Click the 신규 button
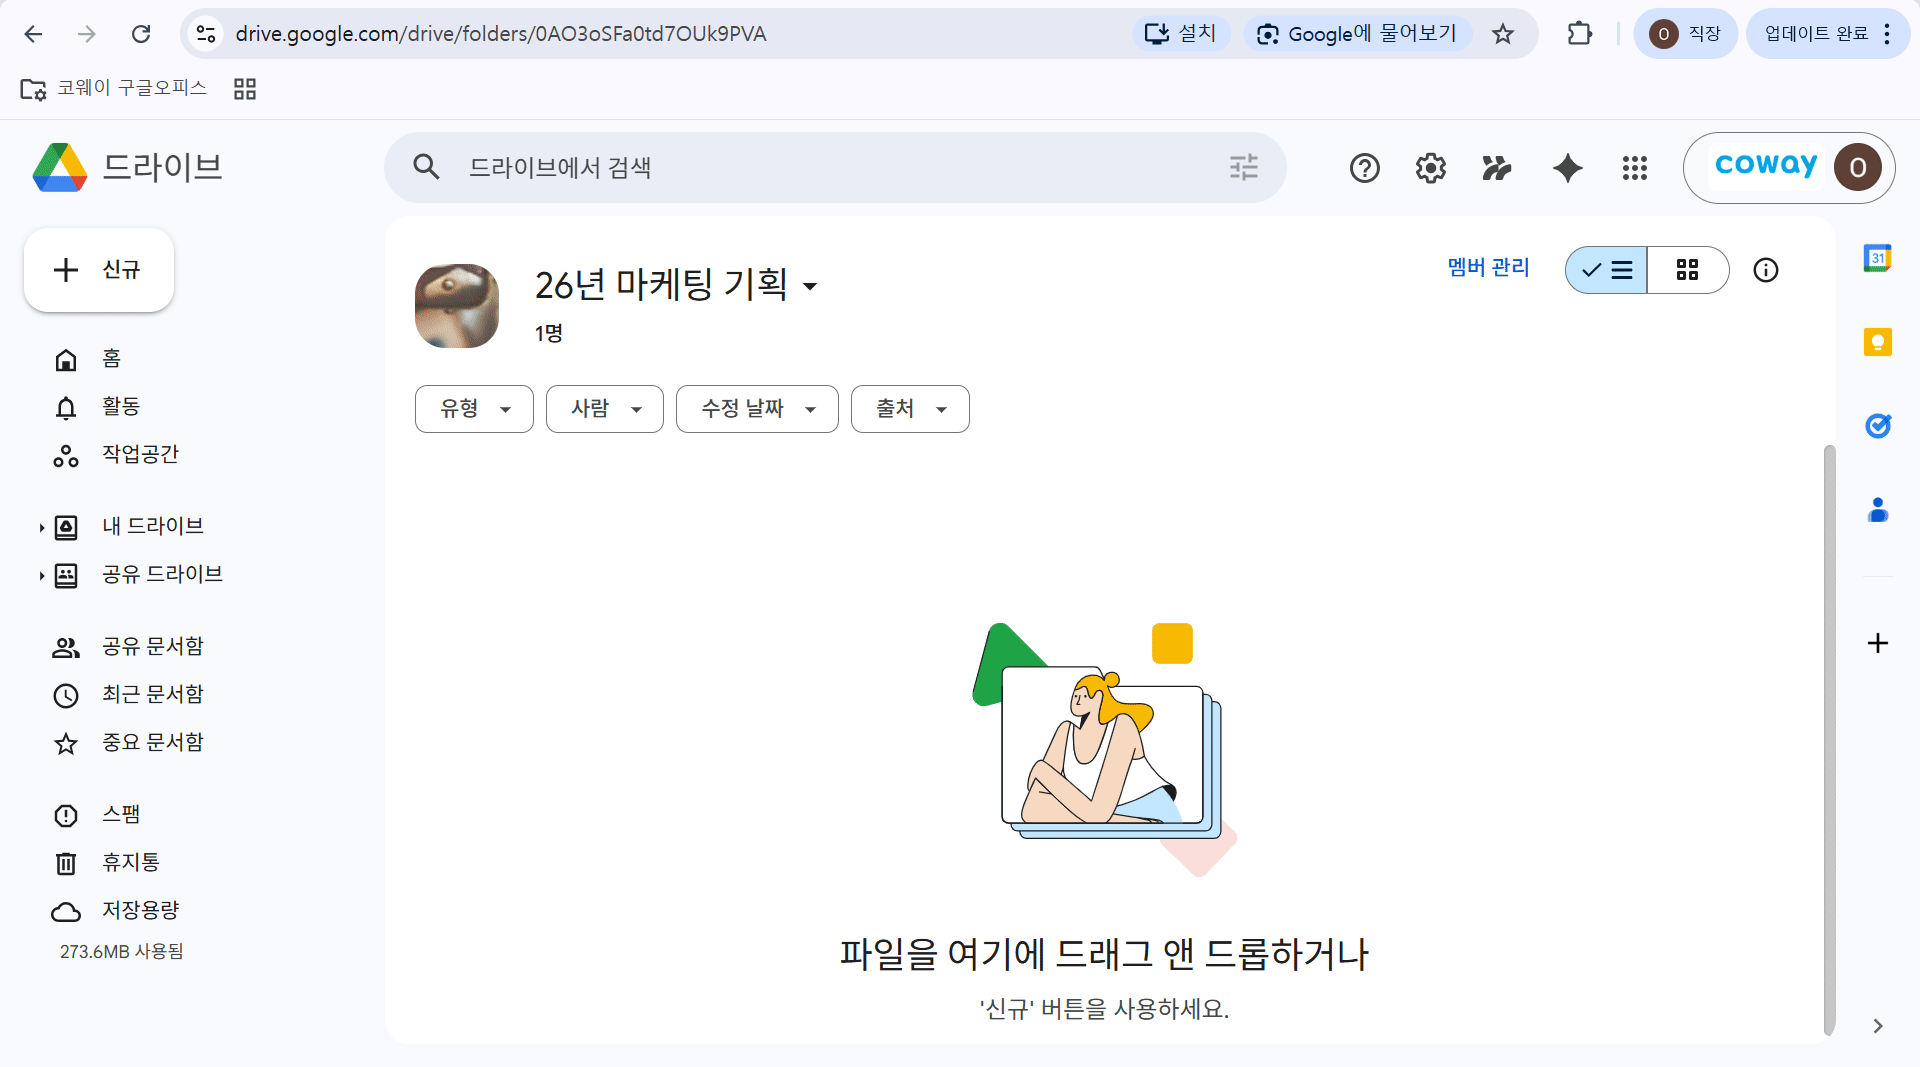 [99, 270]
